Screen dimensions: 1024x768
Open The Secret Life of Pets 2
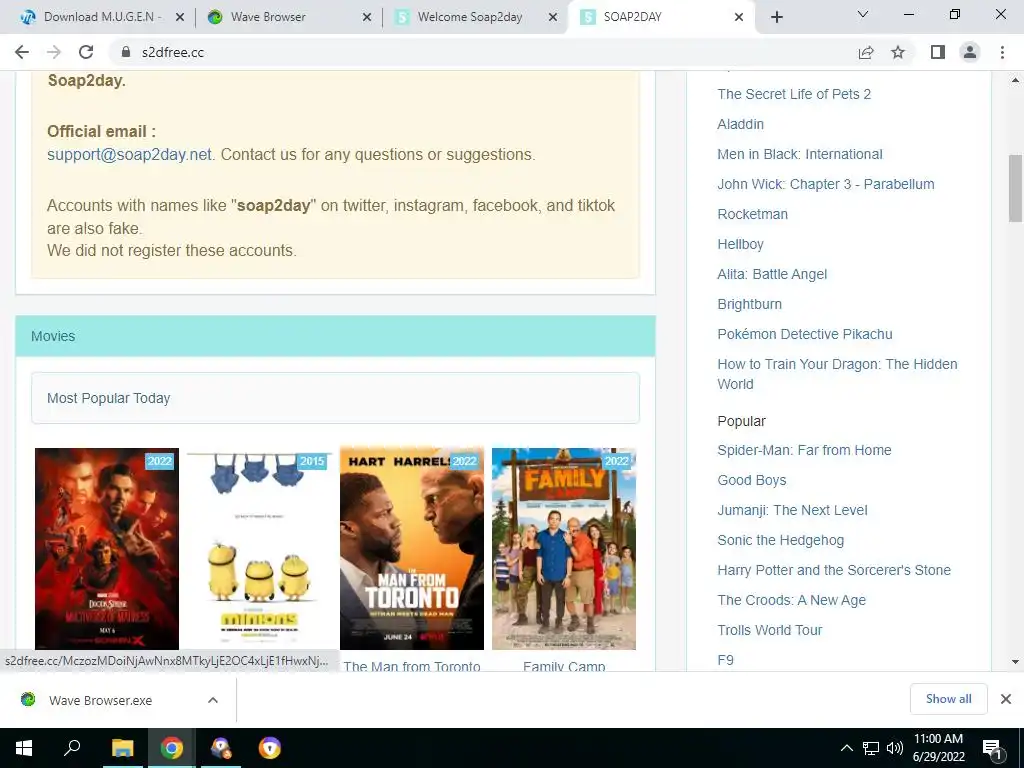tap(794, 94)
